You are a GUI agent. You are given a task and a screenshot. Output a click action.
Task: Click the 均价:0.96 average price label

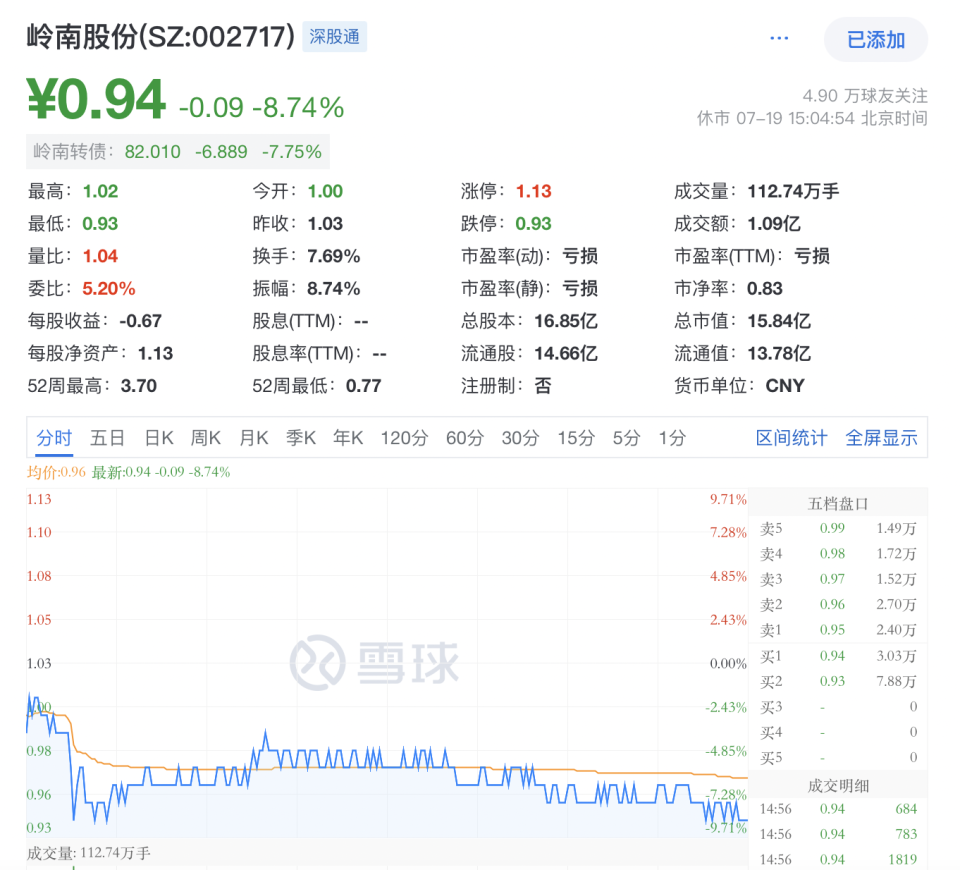[56, 472]
